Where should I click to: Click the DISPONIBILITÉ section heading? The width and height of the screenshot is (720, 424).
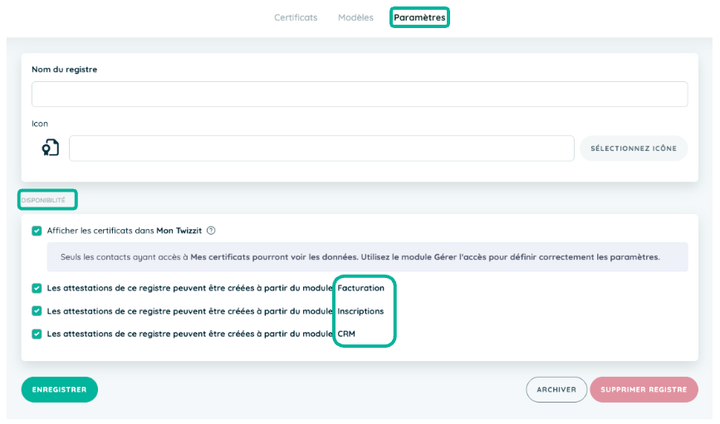(x=44, y=200)
